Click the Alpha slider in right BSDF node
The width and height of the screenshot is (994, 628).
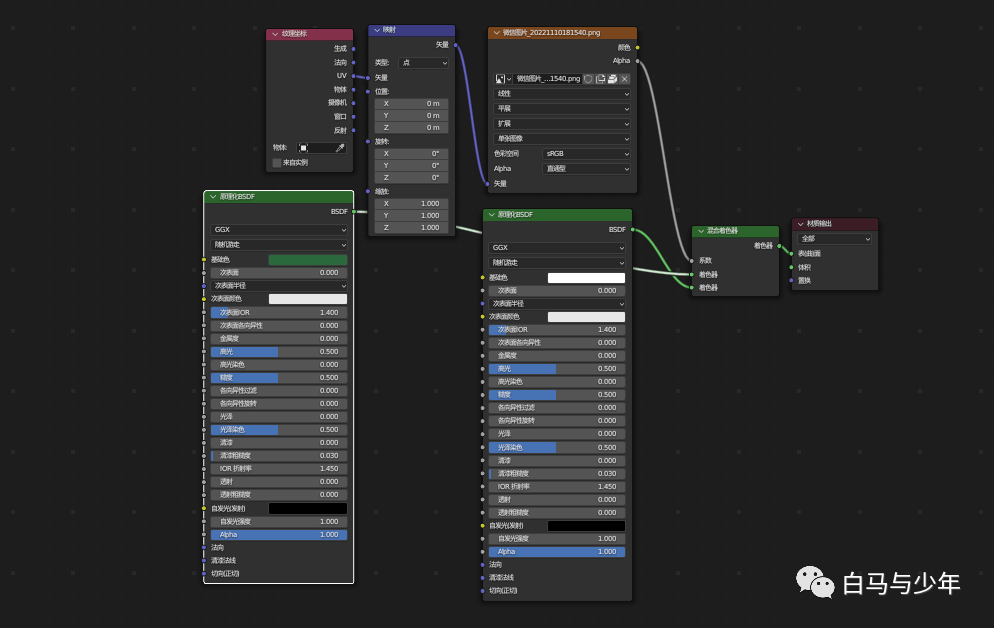pyautogui.click(x=557, y=552)
